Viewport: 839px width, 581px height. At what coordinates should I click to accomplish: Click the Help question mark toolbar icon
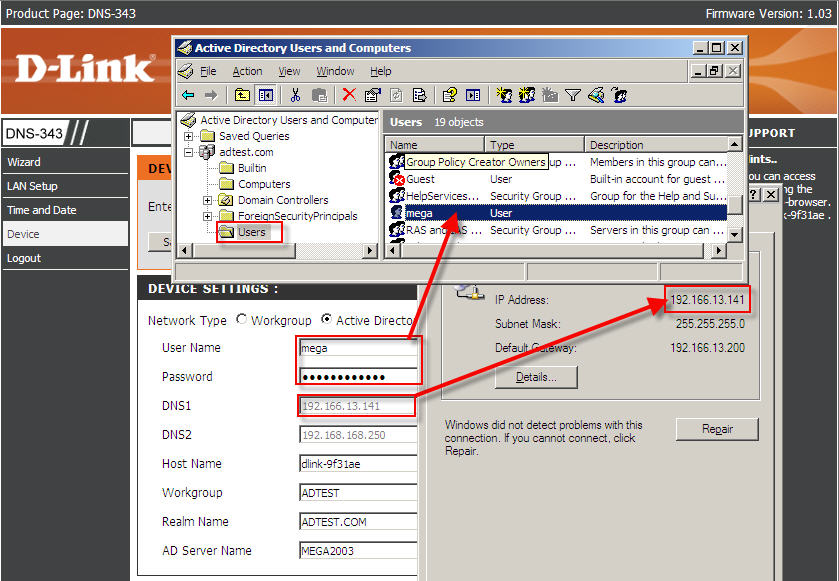coord(449,95)
